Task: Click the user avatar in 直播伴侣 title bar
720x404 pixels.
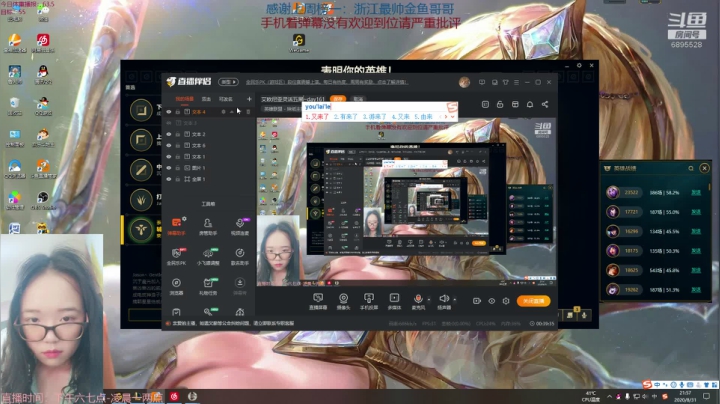Action: [x=464, y=82]
